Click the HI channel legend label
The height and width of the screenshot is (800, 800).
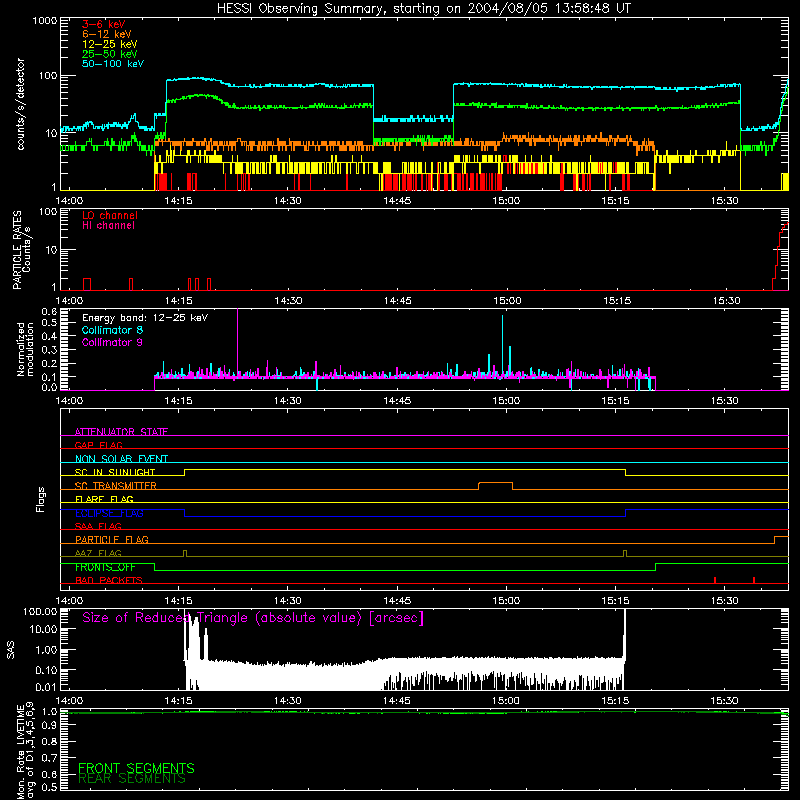108,226
